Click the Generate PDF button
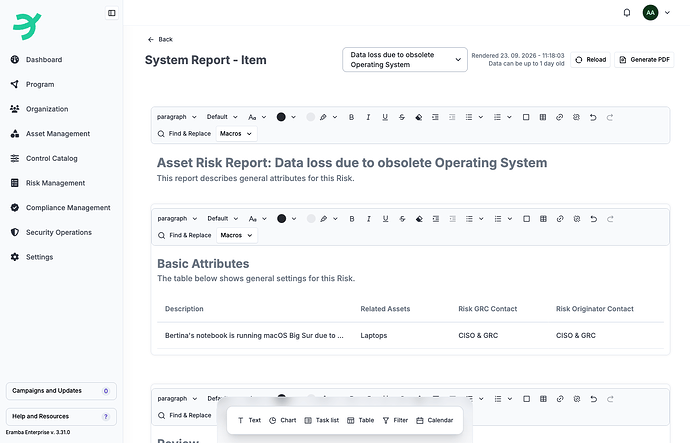 tap(644, 59)
